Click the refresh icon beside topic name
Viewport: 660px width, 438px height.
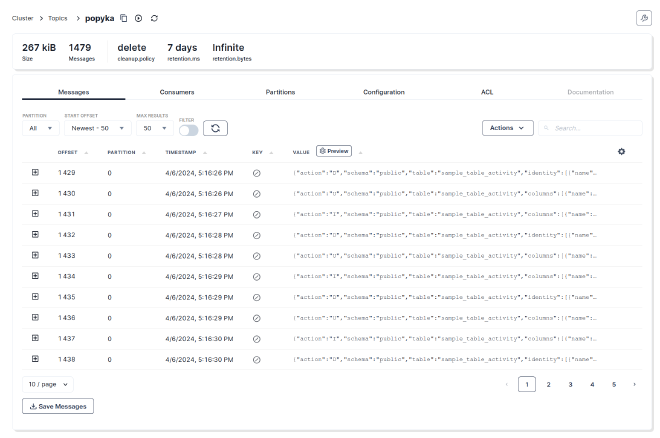[x=154, y=18]
